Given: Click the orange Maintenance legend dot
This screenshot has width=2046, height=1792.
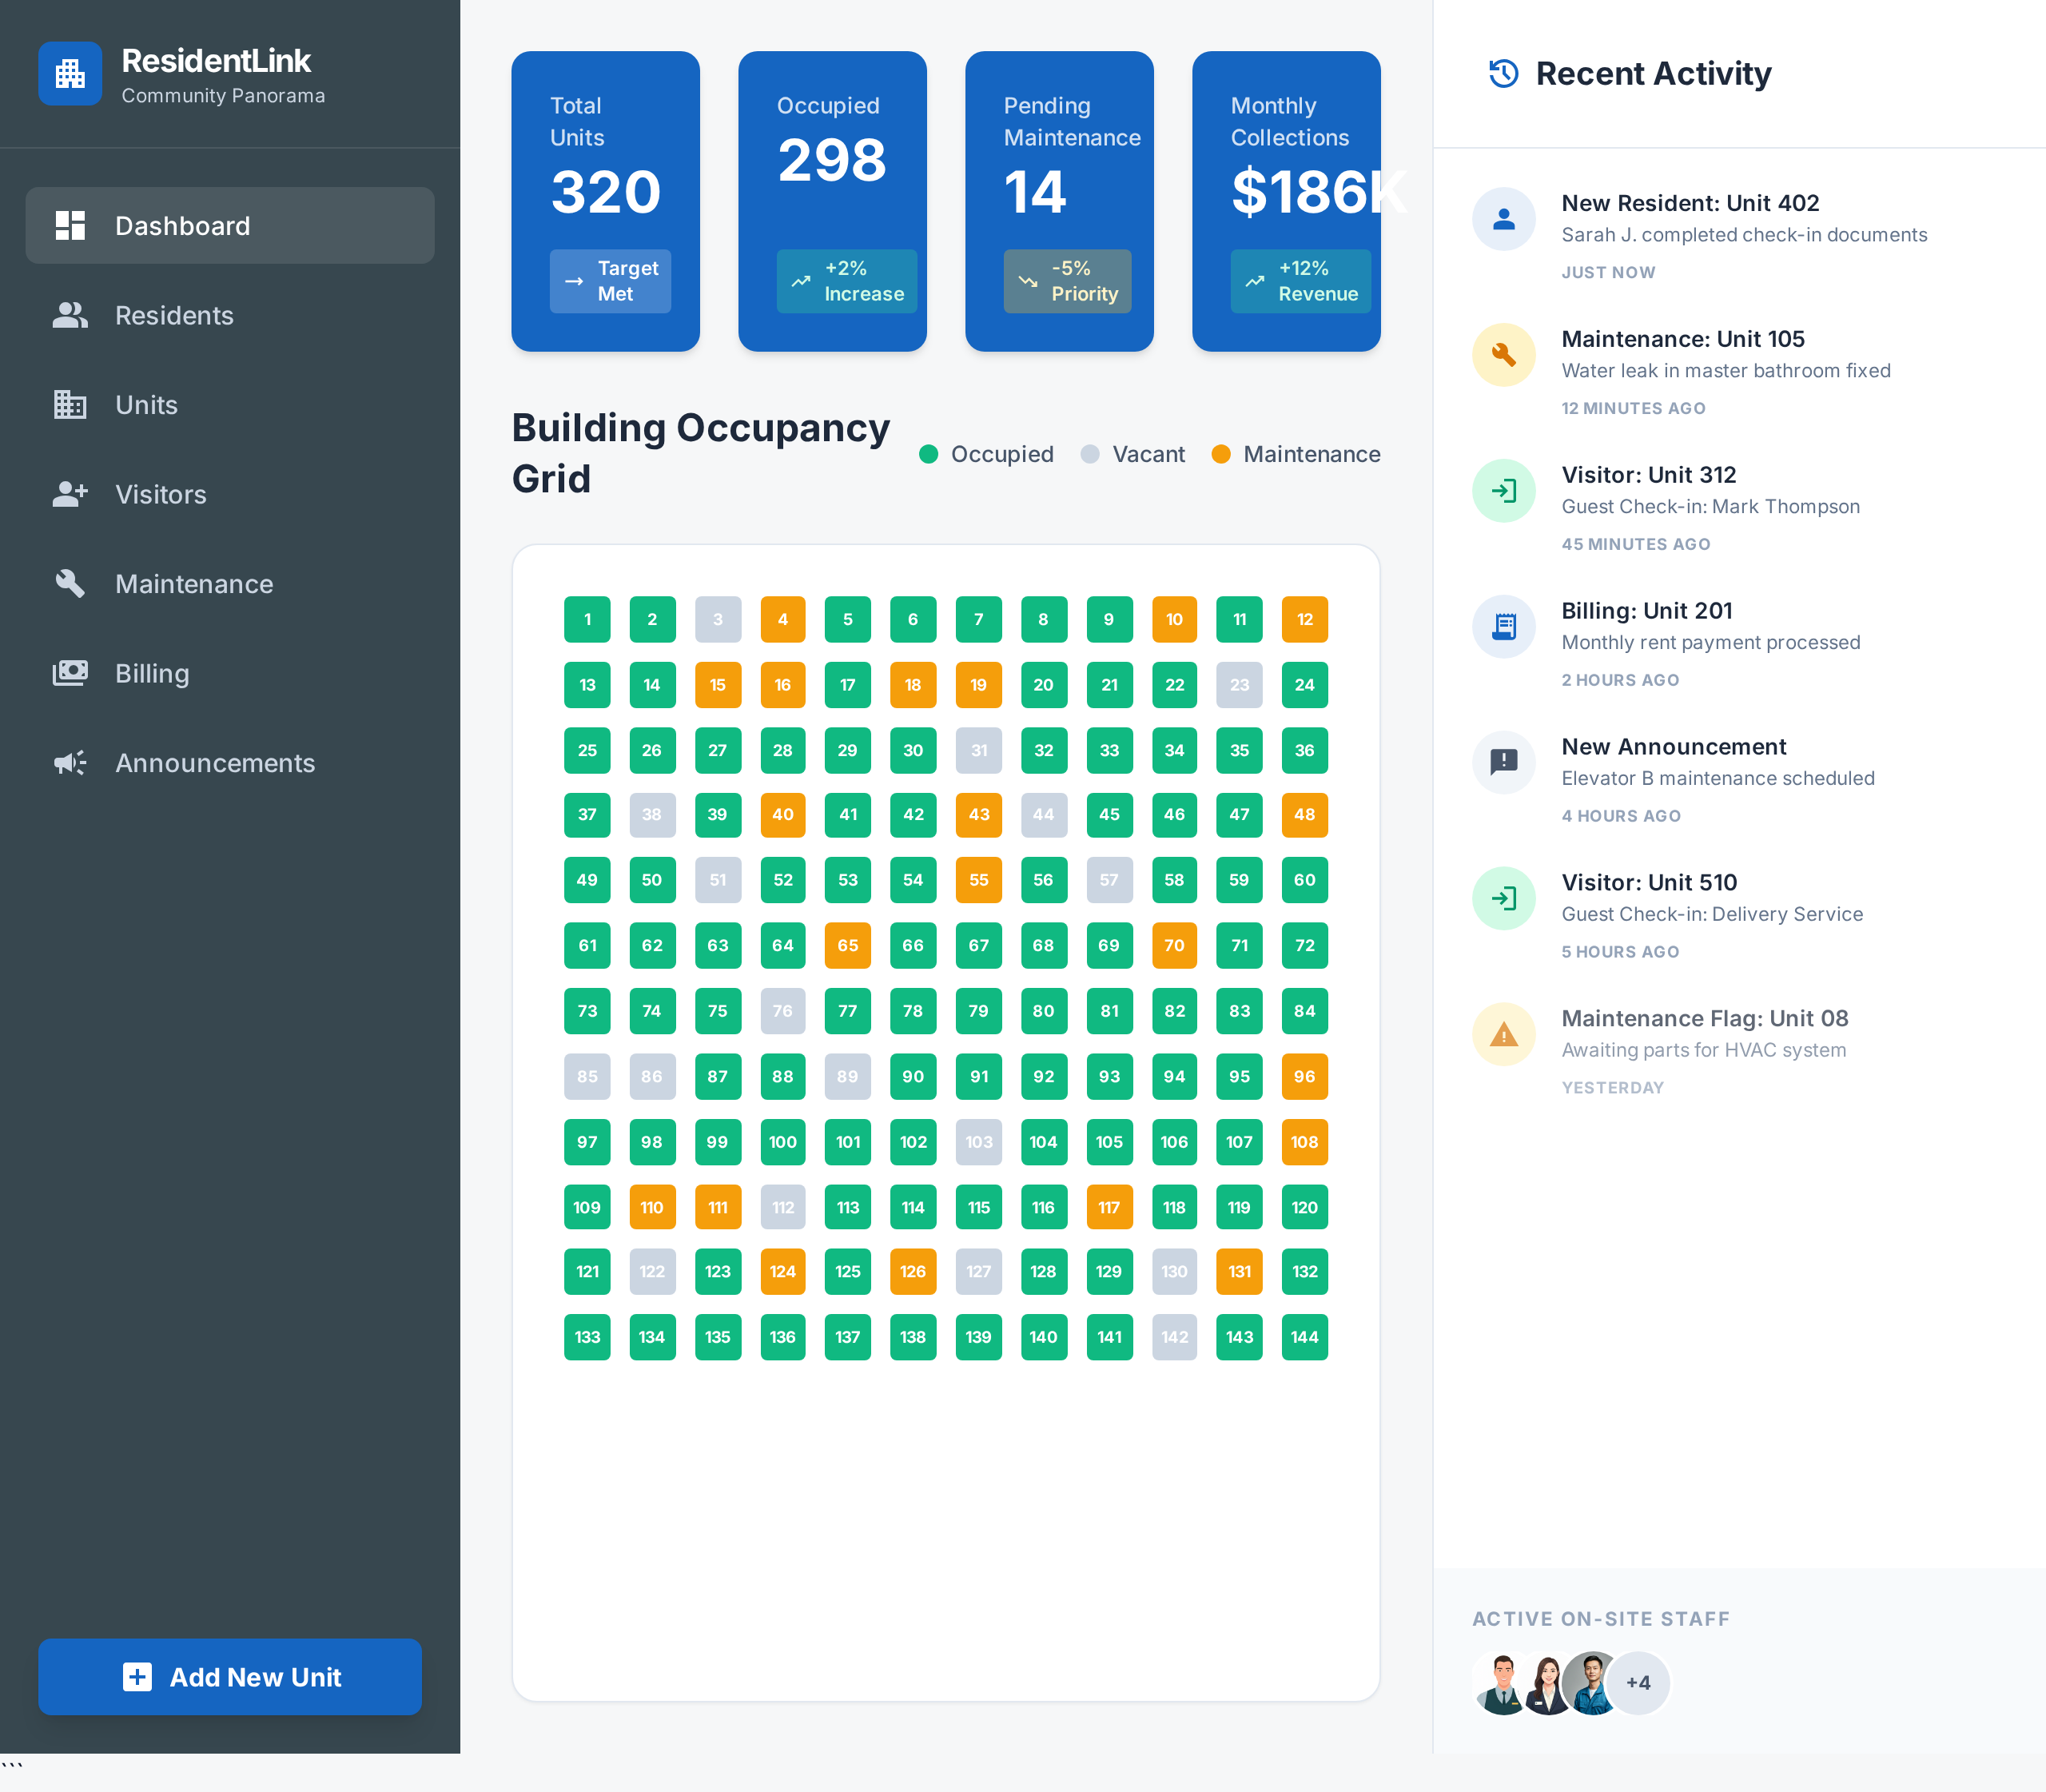Looking at the screenshot, I should (x=1220, y=454).
